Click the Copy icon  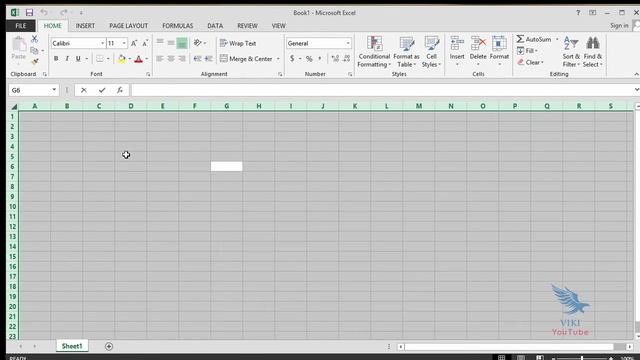35,50
